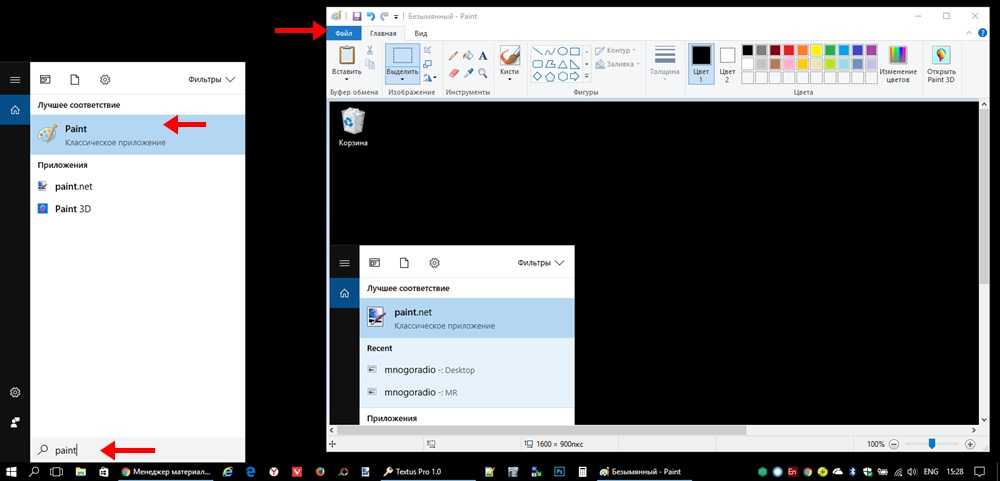
Task: Pick the Eraser tool
Action: [453, 73]
